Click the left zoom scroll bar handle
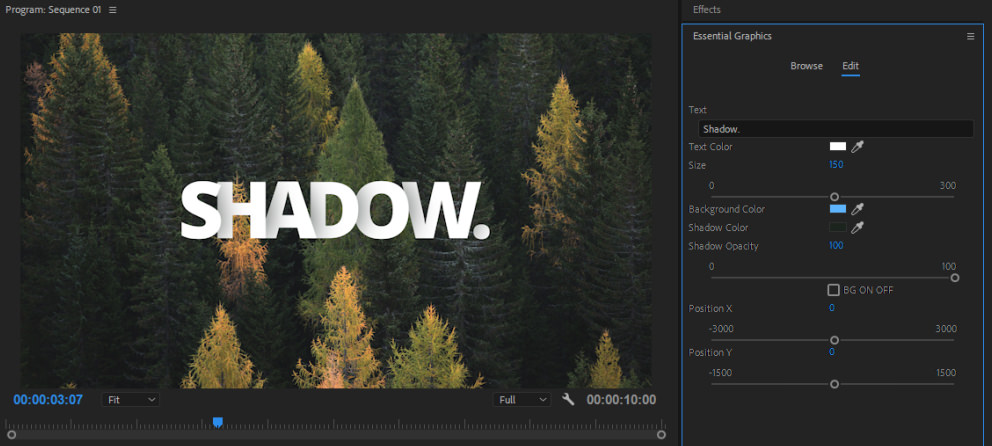 [11, 435]
